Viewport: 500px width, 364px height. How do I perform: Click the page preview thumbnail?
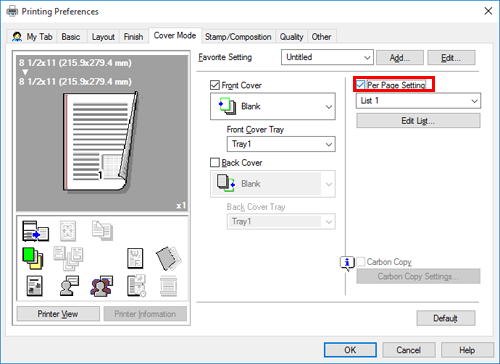(x=102, y=133)
